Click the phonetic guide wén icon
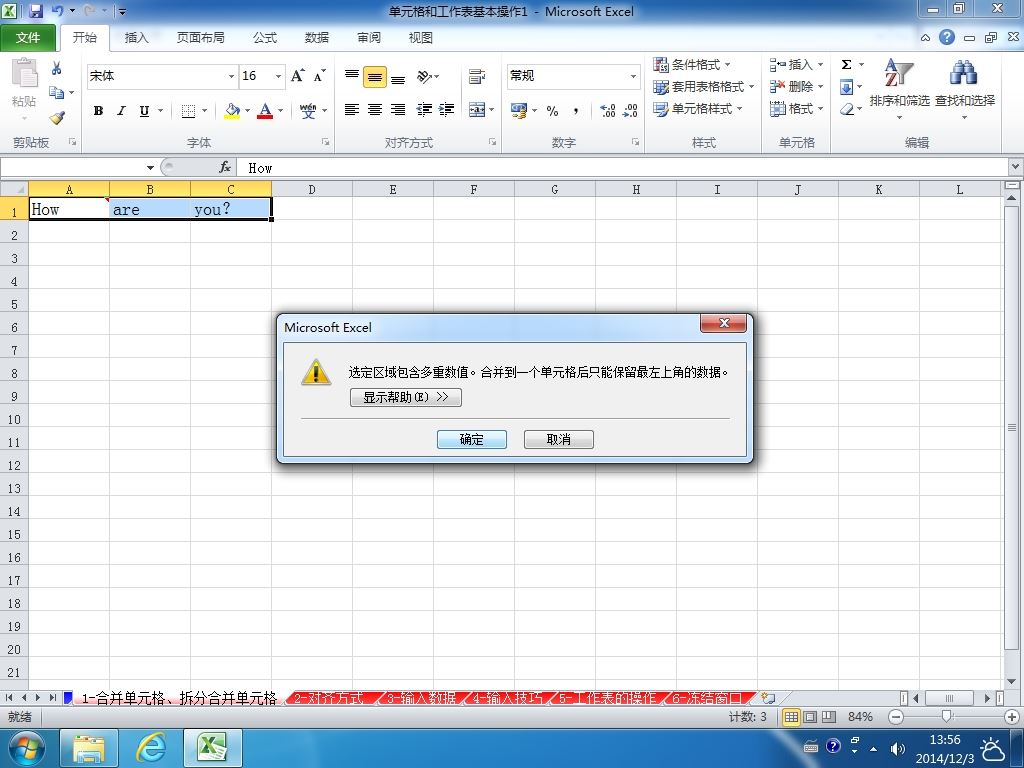This screenshot has width=1024, height=768. coord(308,111)
